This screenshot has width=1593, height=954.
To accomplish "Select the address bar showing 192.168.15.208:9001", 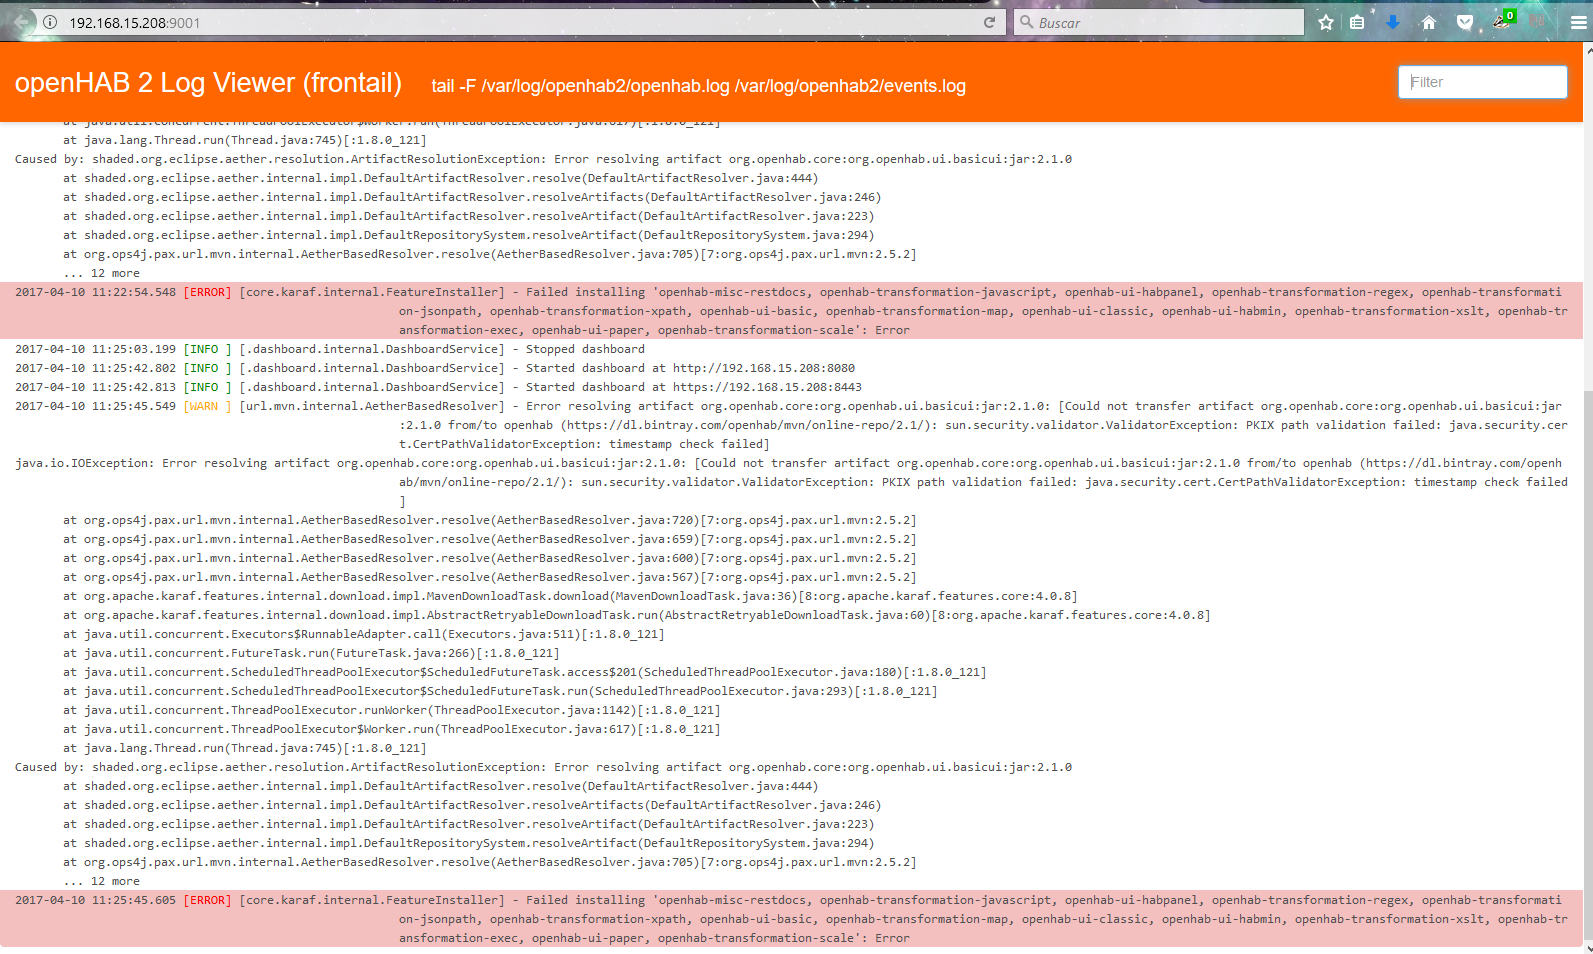I will (x=520, y=22).
